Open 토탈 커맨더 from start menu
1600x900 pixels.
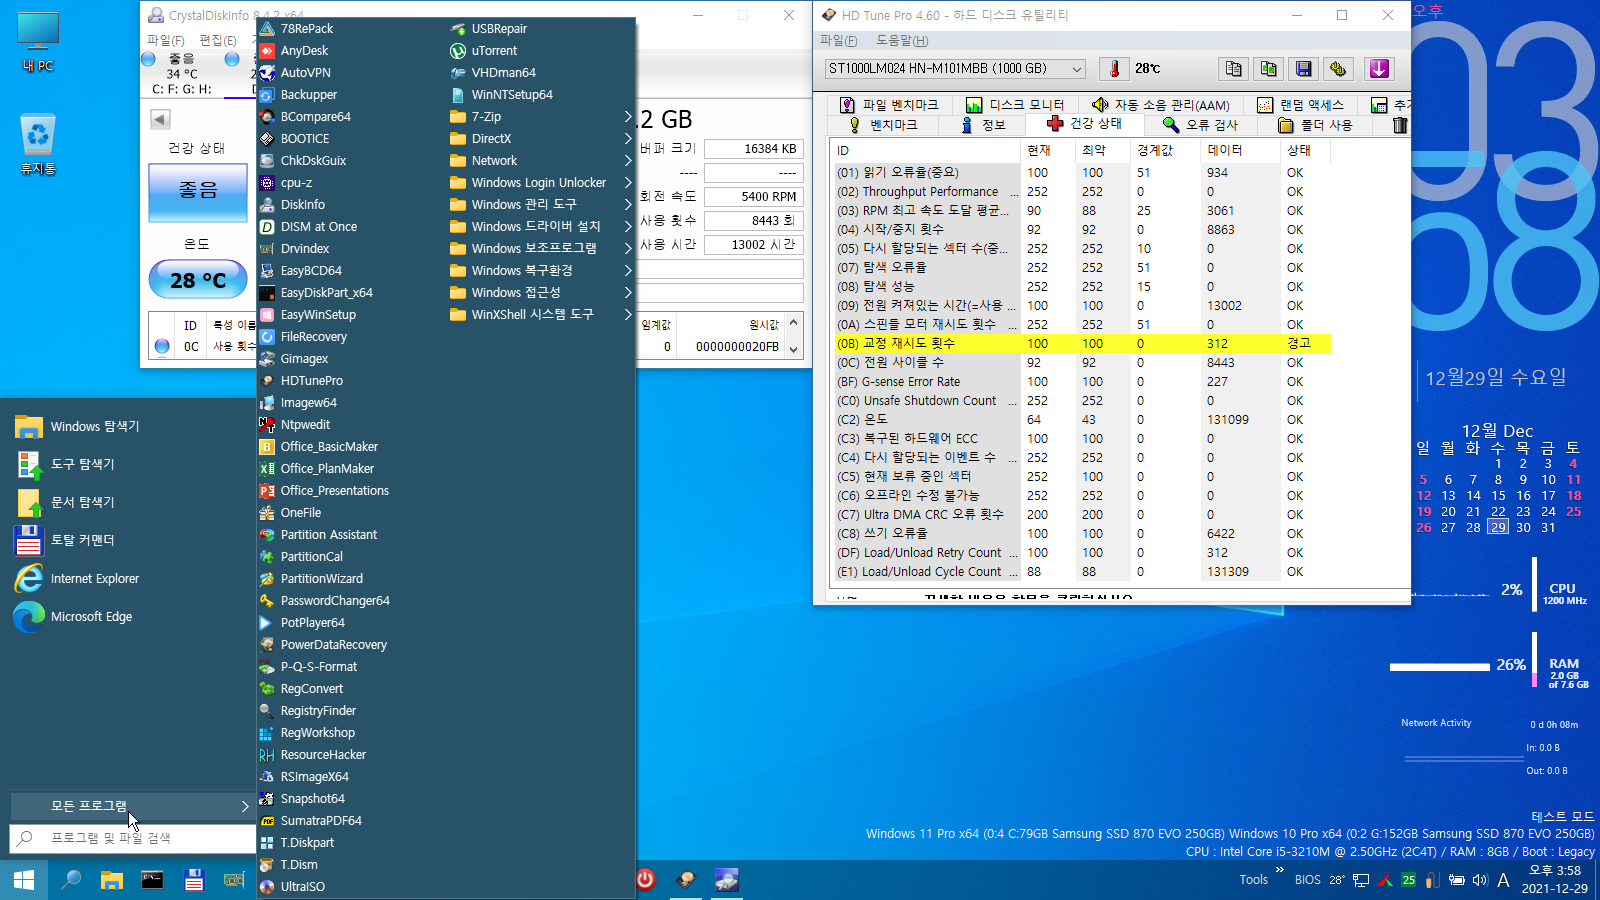[83, 541]
